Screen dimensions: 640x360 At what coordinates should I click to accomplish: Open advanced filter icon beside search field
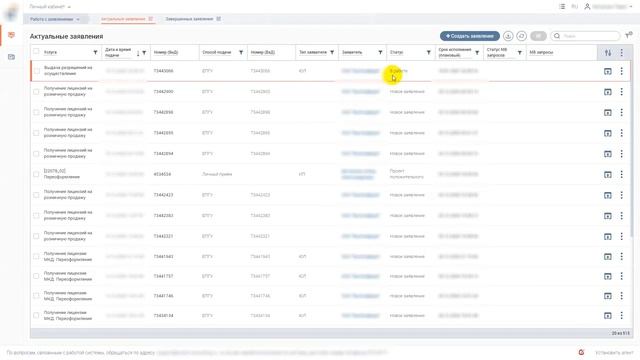click(x=629, y=36)
